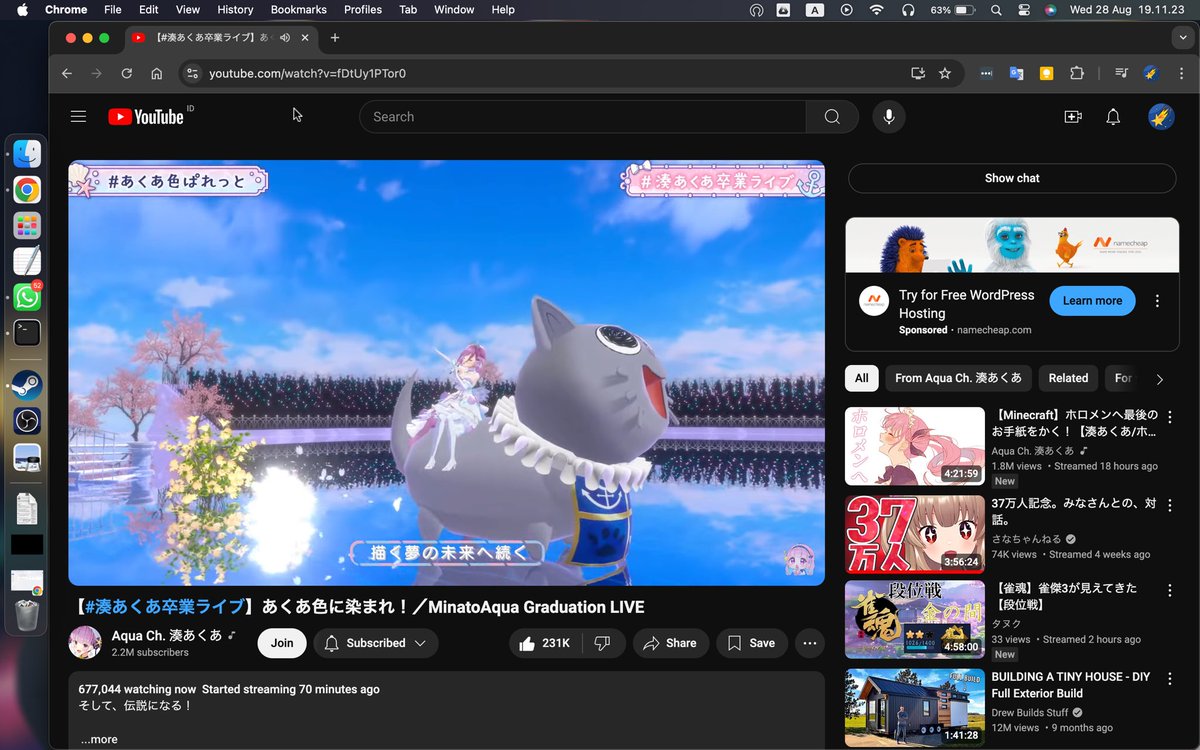Image resolution: width=1200 pixels, height=750 pixels.
Task: Start a voice search with the microphone icon
Action: pyautogui.click(x=888, y=117)
